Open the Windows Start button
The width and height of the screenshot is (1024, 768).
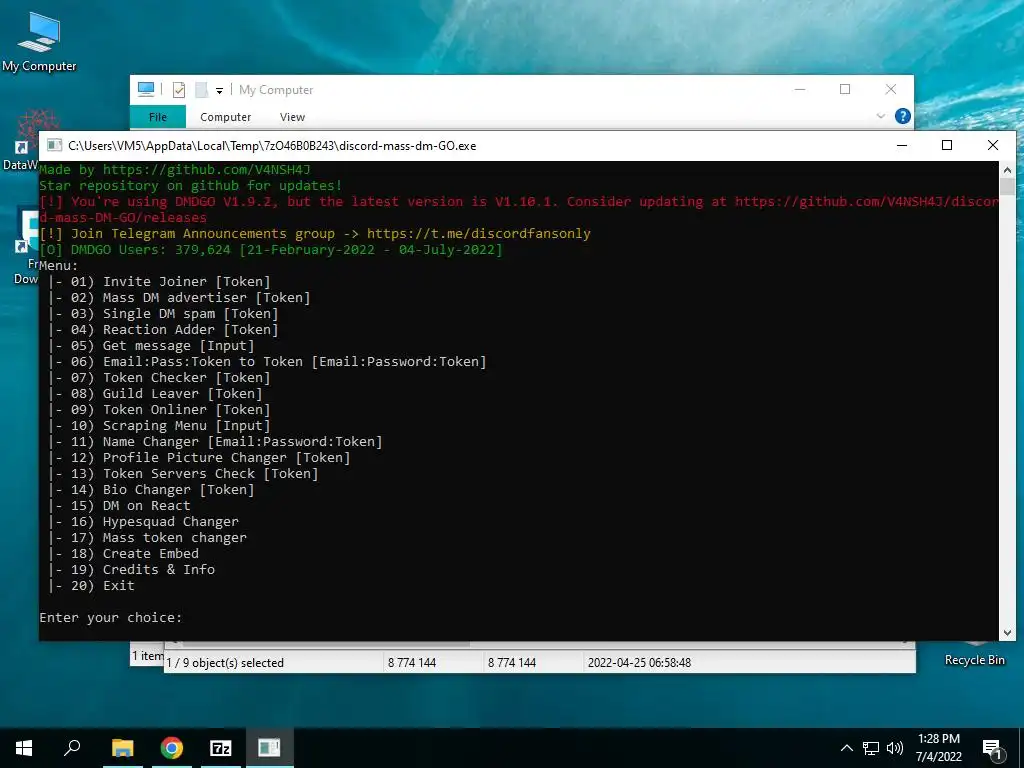(x=24, y=748)
